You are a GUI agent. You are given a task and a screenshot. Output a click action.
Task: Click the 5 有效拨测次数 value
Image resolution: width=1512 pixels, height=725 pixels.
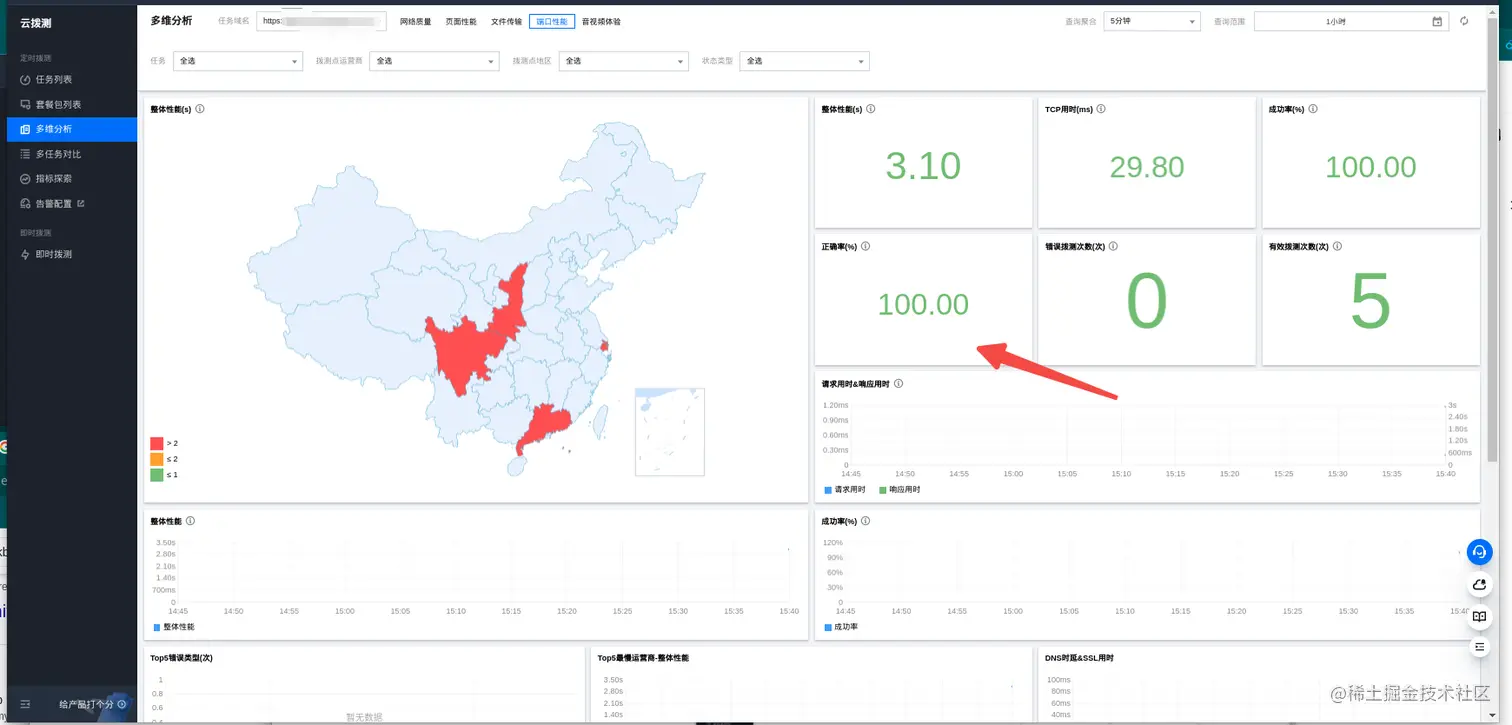[1371, 303]
